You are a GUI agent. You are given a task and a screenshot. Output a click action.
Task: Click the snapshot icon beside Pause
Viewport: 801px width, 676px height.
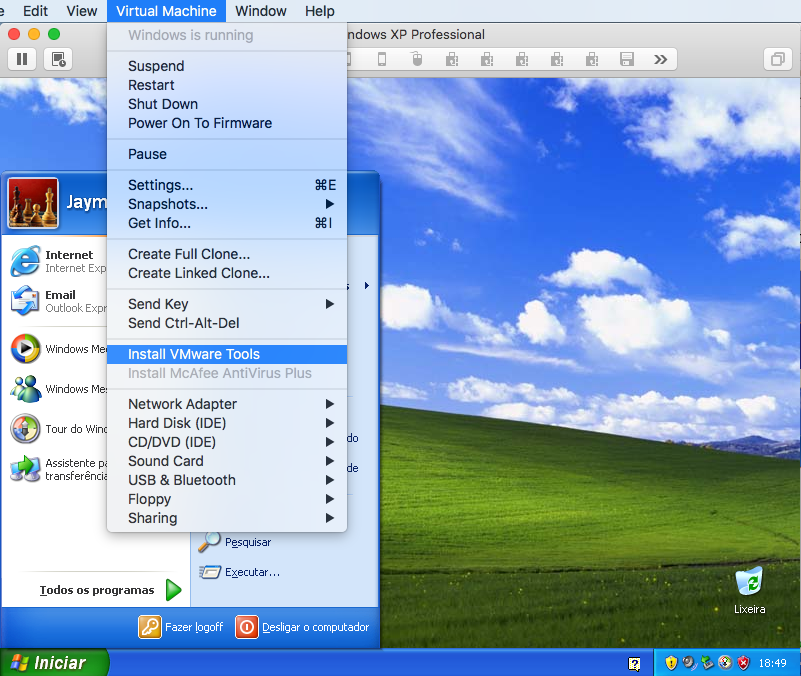[58, 59]
